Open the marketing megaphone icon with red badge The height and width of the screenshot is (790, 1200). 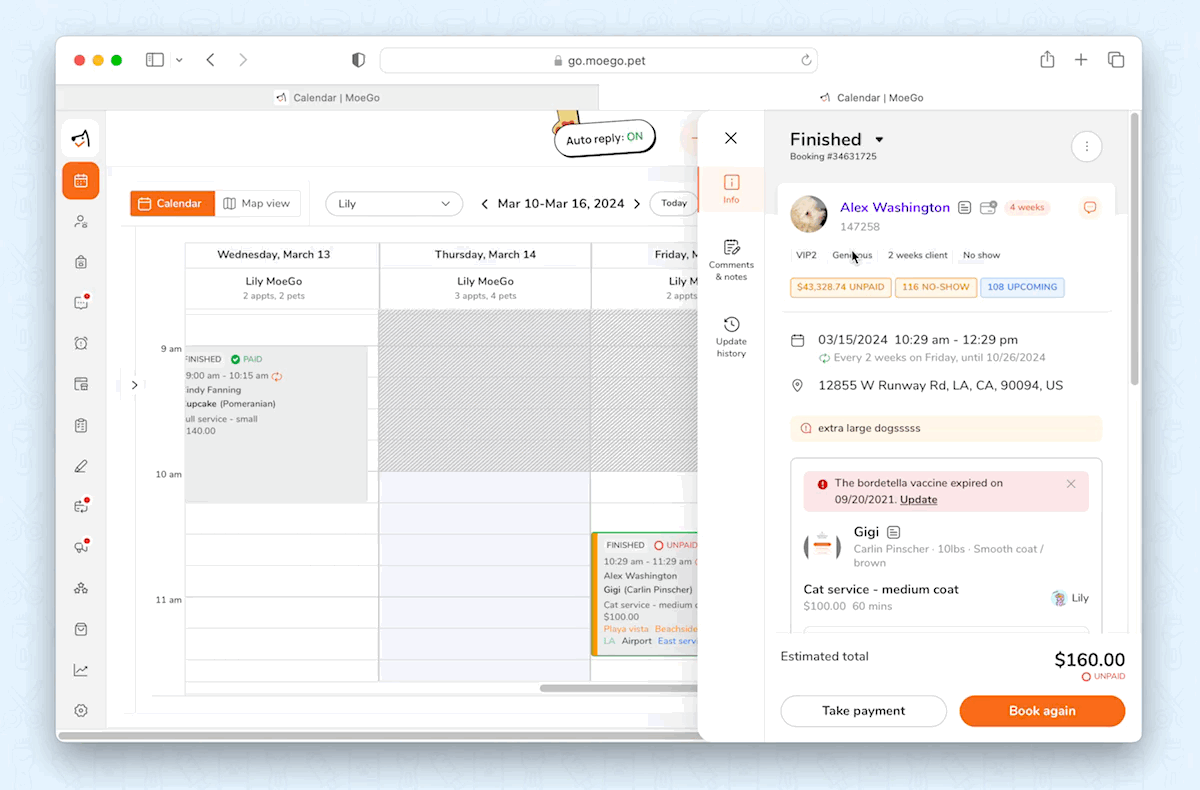(x=81, y=547)
